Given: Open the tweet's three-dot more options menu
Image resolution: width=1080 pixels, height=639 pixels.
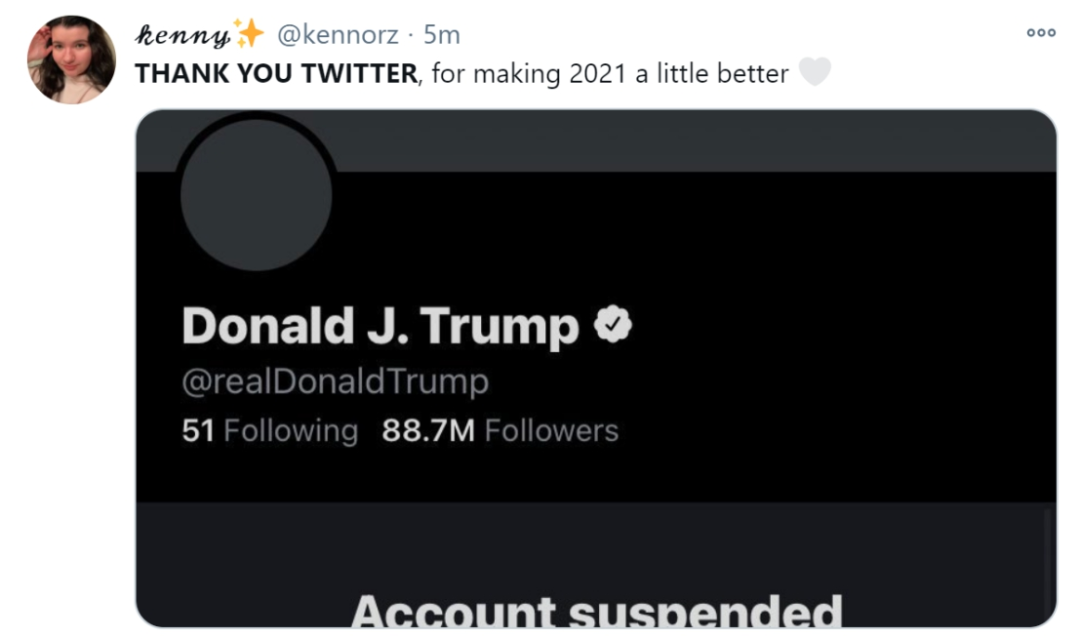Looking at the screenshot, I should coord(1041,33).
